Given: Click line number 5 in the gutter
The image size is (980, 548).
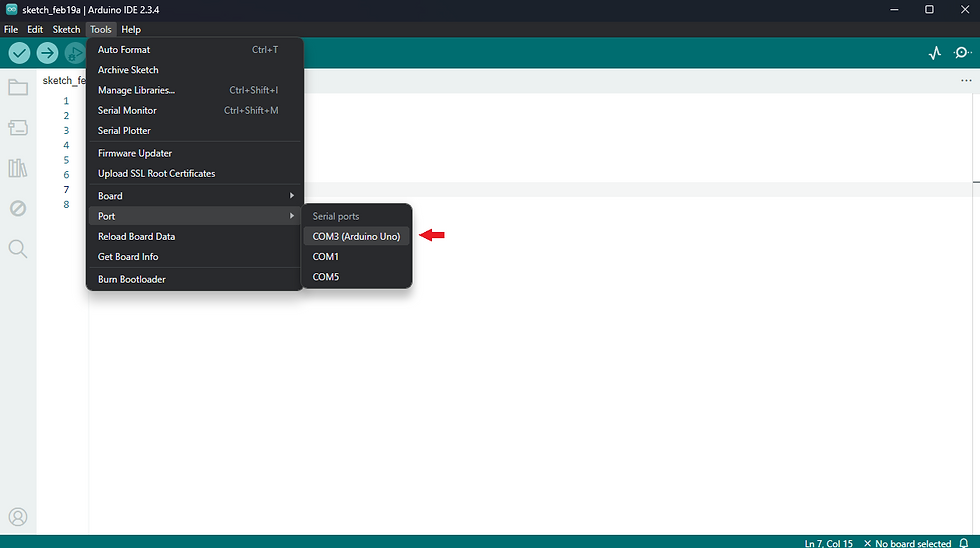Looking at the screenshot, I should (66, 160).
